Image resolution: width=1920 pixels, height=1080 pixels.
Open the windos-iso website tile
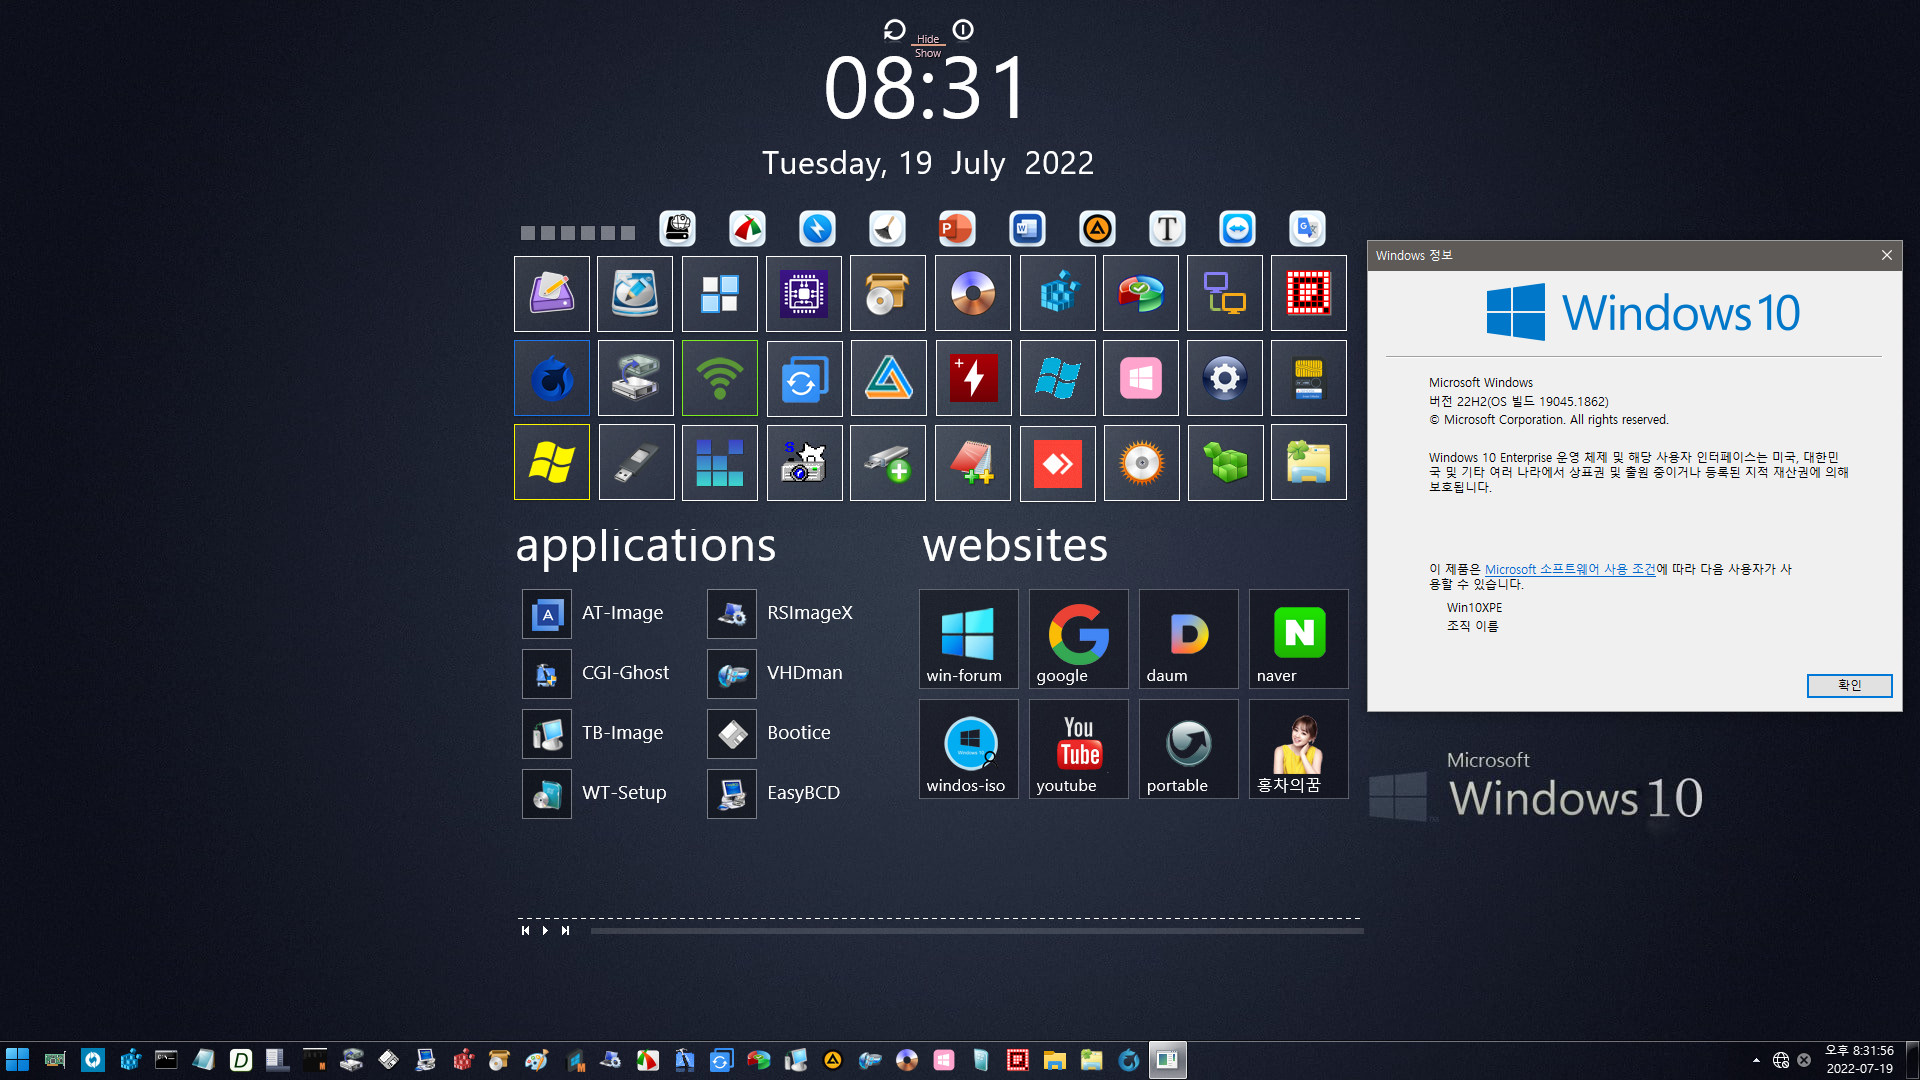[968, 749]
